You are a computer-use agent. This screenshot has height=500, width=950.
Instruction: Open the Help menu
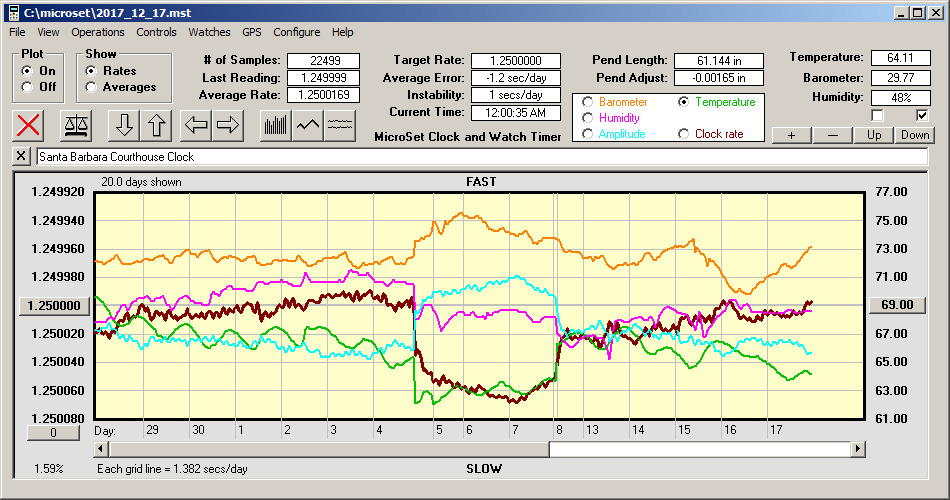(x=342, y=32)
